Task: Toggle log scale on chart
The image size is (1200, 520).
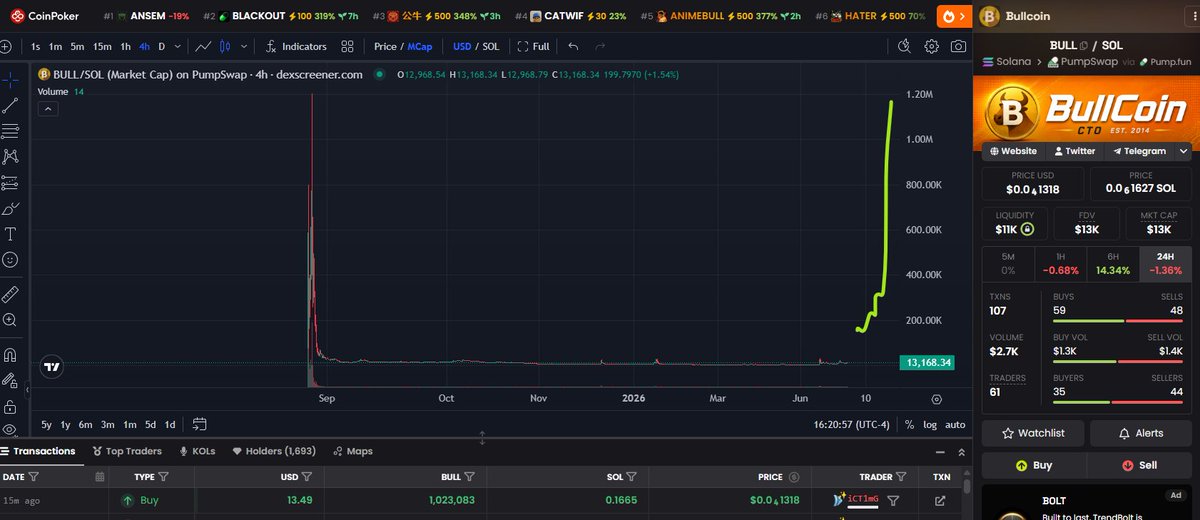Action: tap(930, 424)
